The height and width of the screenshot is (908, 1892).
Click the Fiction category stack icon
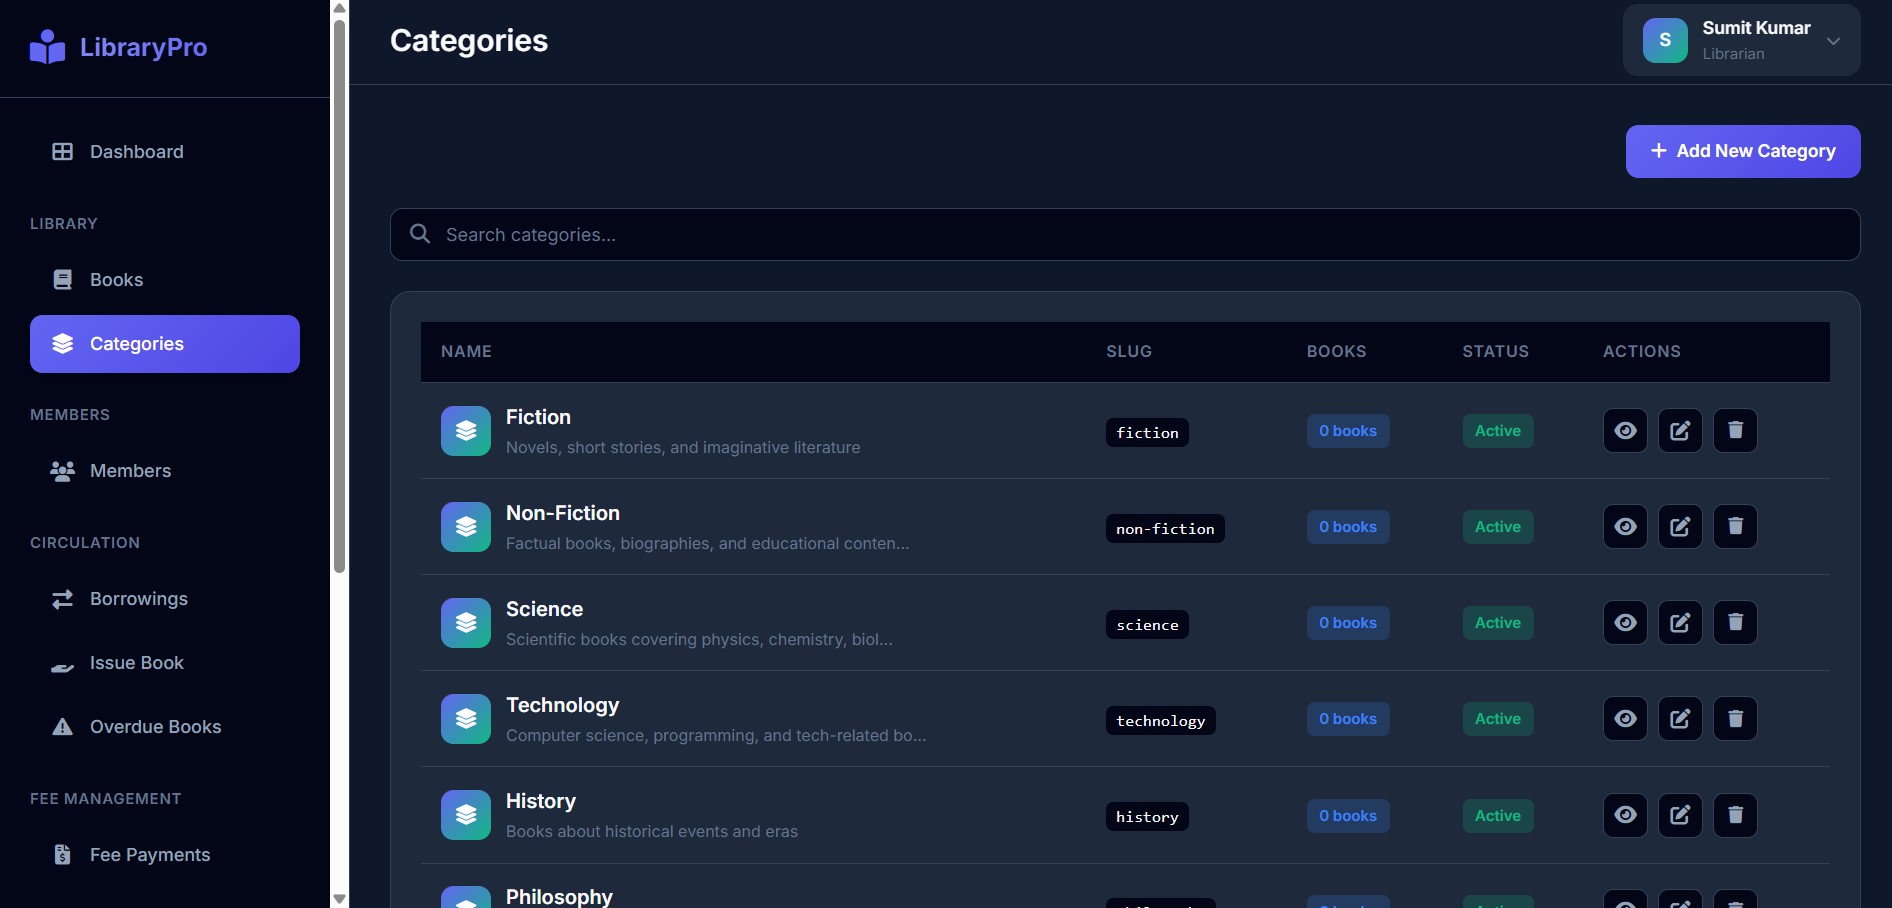point(466,431)
